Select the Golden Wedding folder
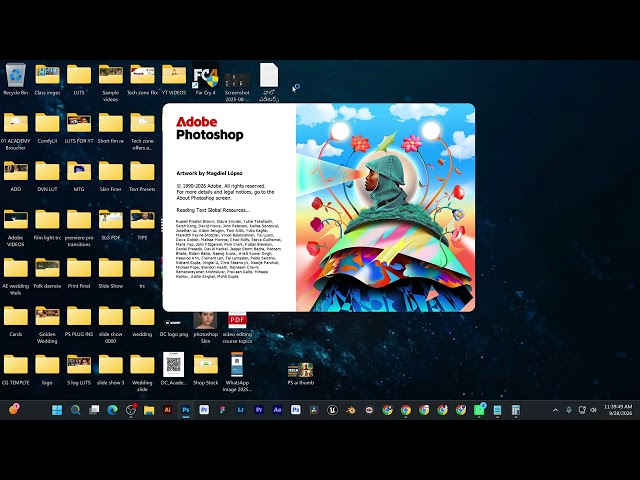Image resolution: width=640 pixels, height=480 pixels. tap(47, 325)
